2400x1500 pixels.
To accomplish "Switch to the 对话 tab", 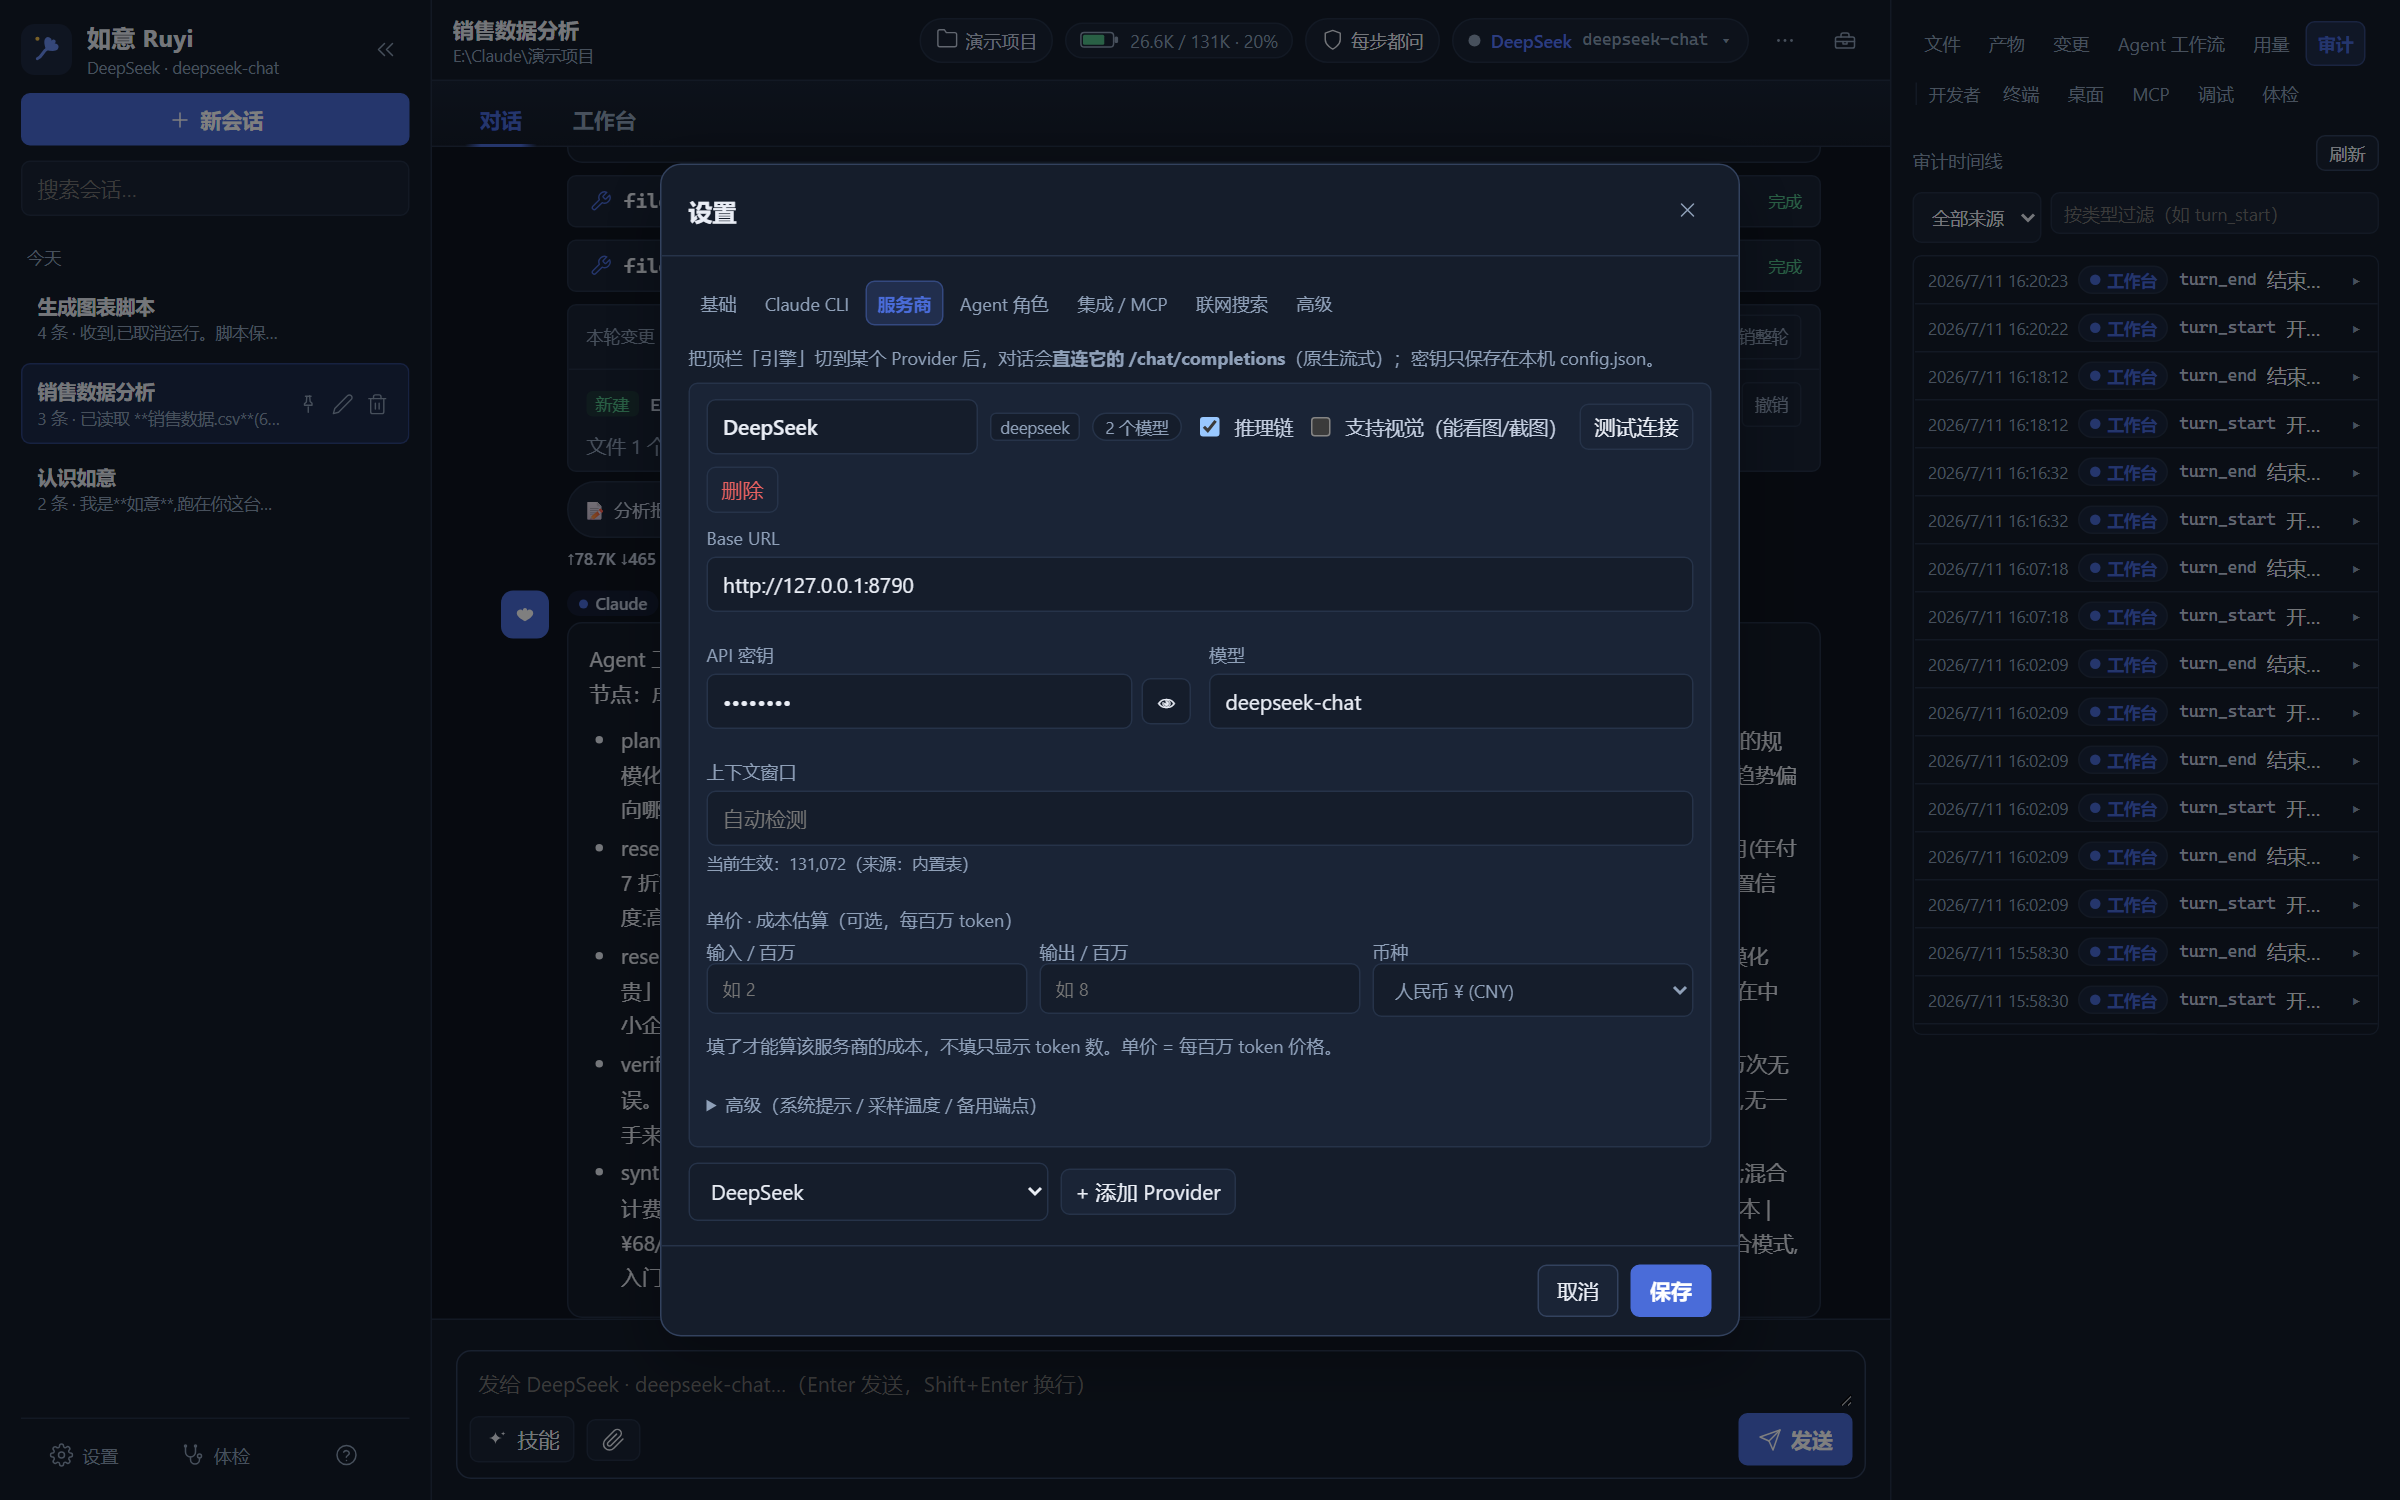I will pos(500,121).
